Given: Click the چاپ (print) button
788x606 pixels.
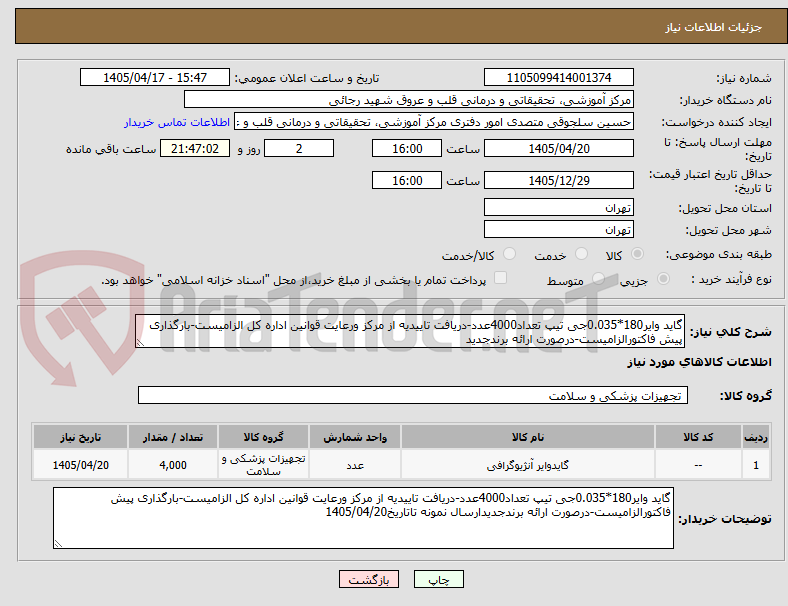Looking at the screenshot, I should tap(438, 579).
